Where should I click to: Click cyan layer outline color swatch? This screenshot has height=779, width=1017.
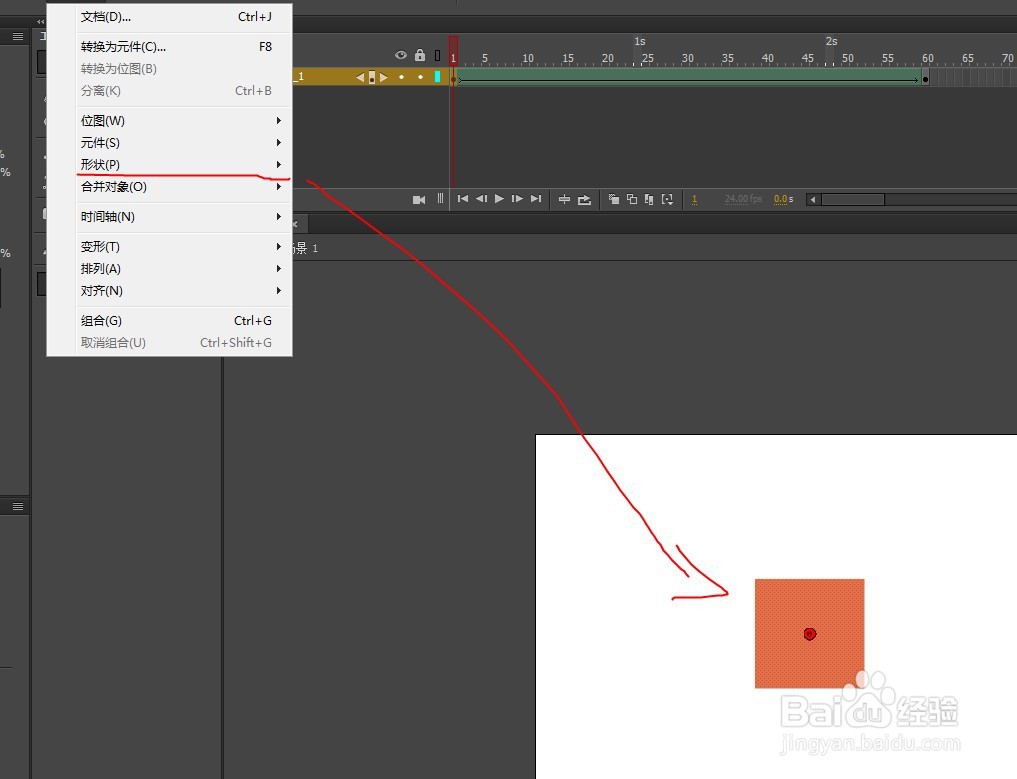[437, 77]
